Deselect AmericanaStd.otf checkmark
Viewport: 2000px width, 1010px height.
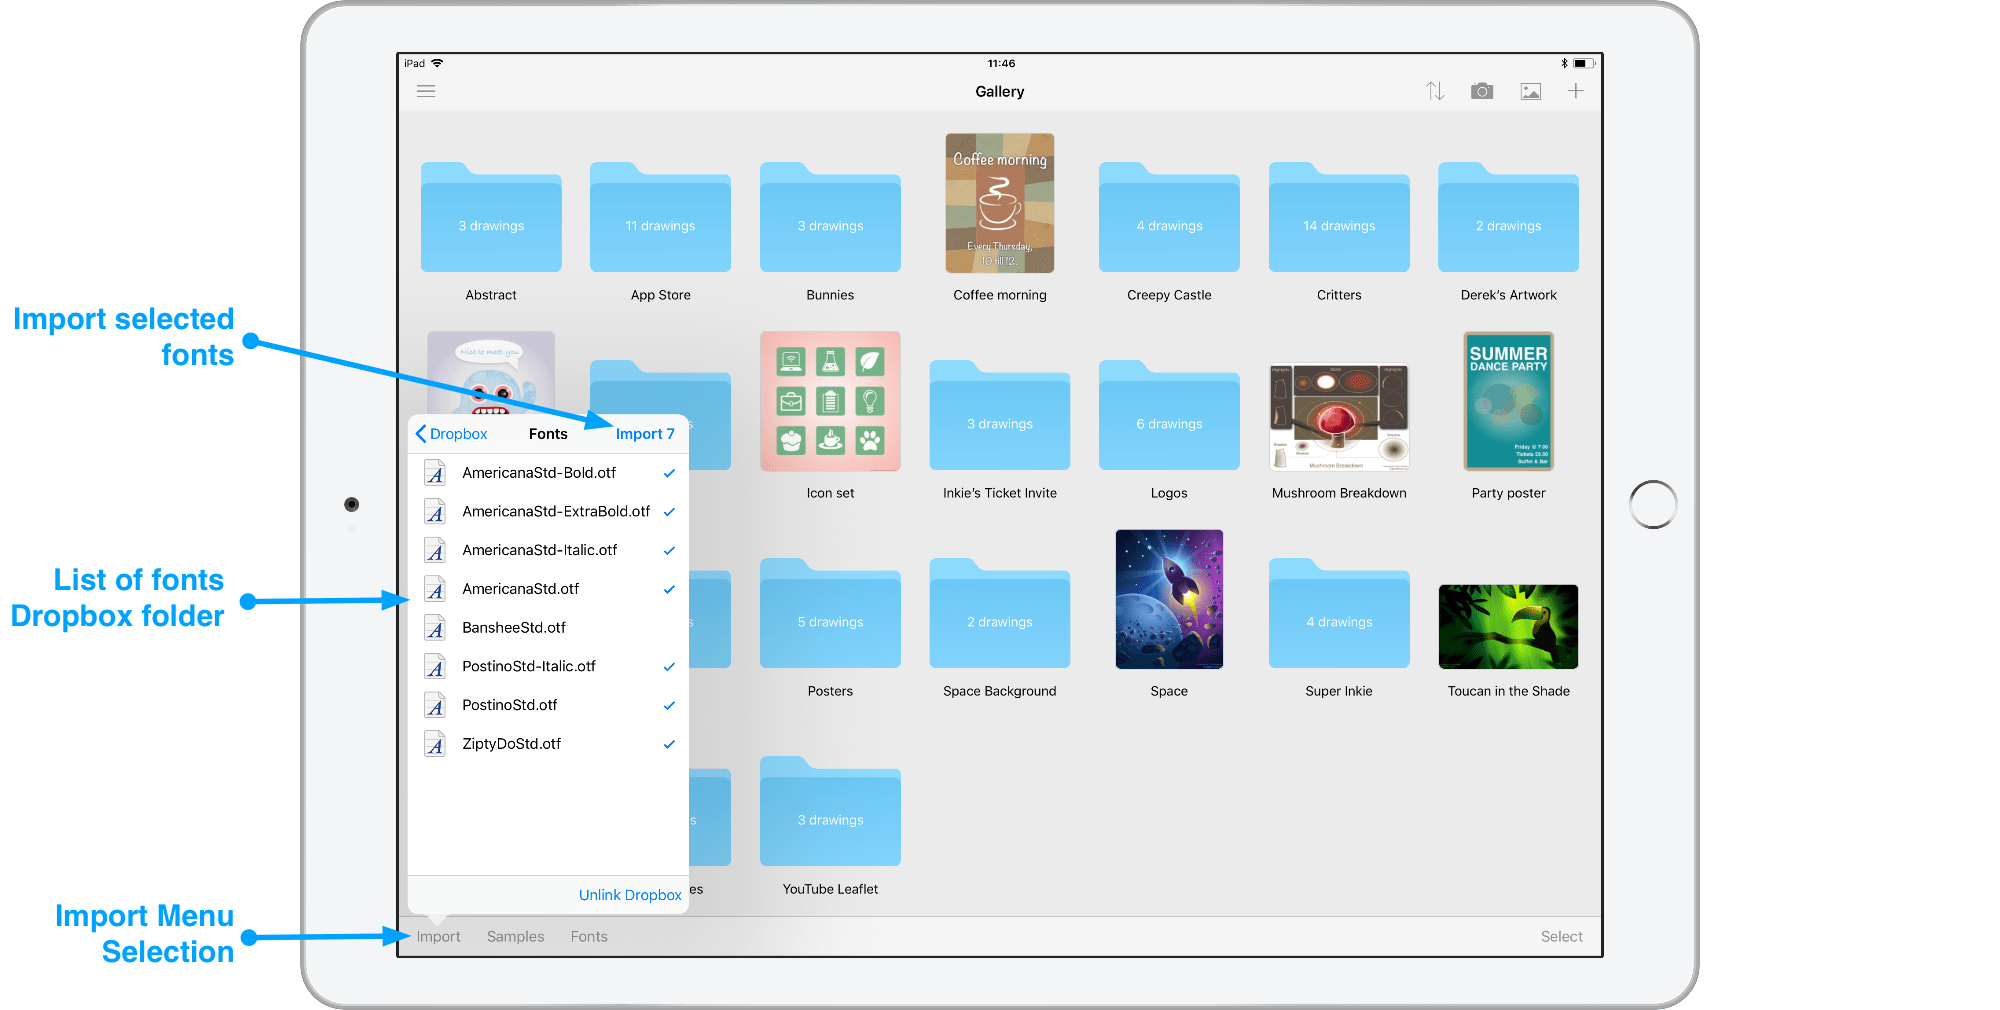(669, 590)
